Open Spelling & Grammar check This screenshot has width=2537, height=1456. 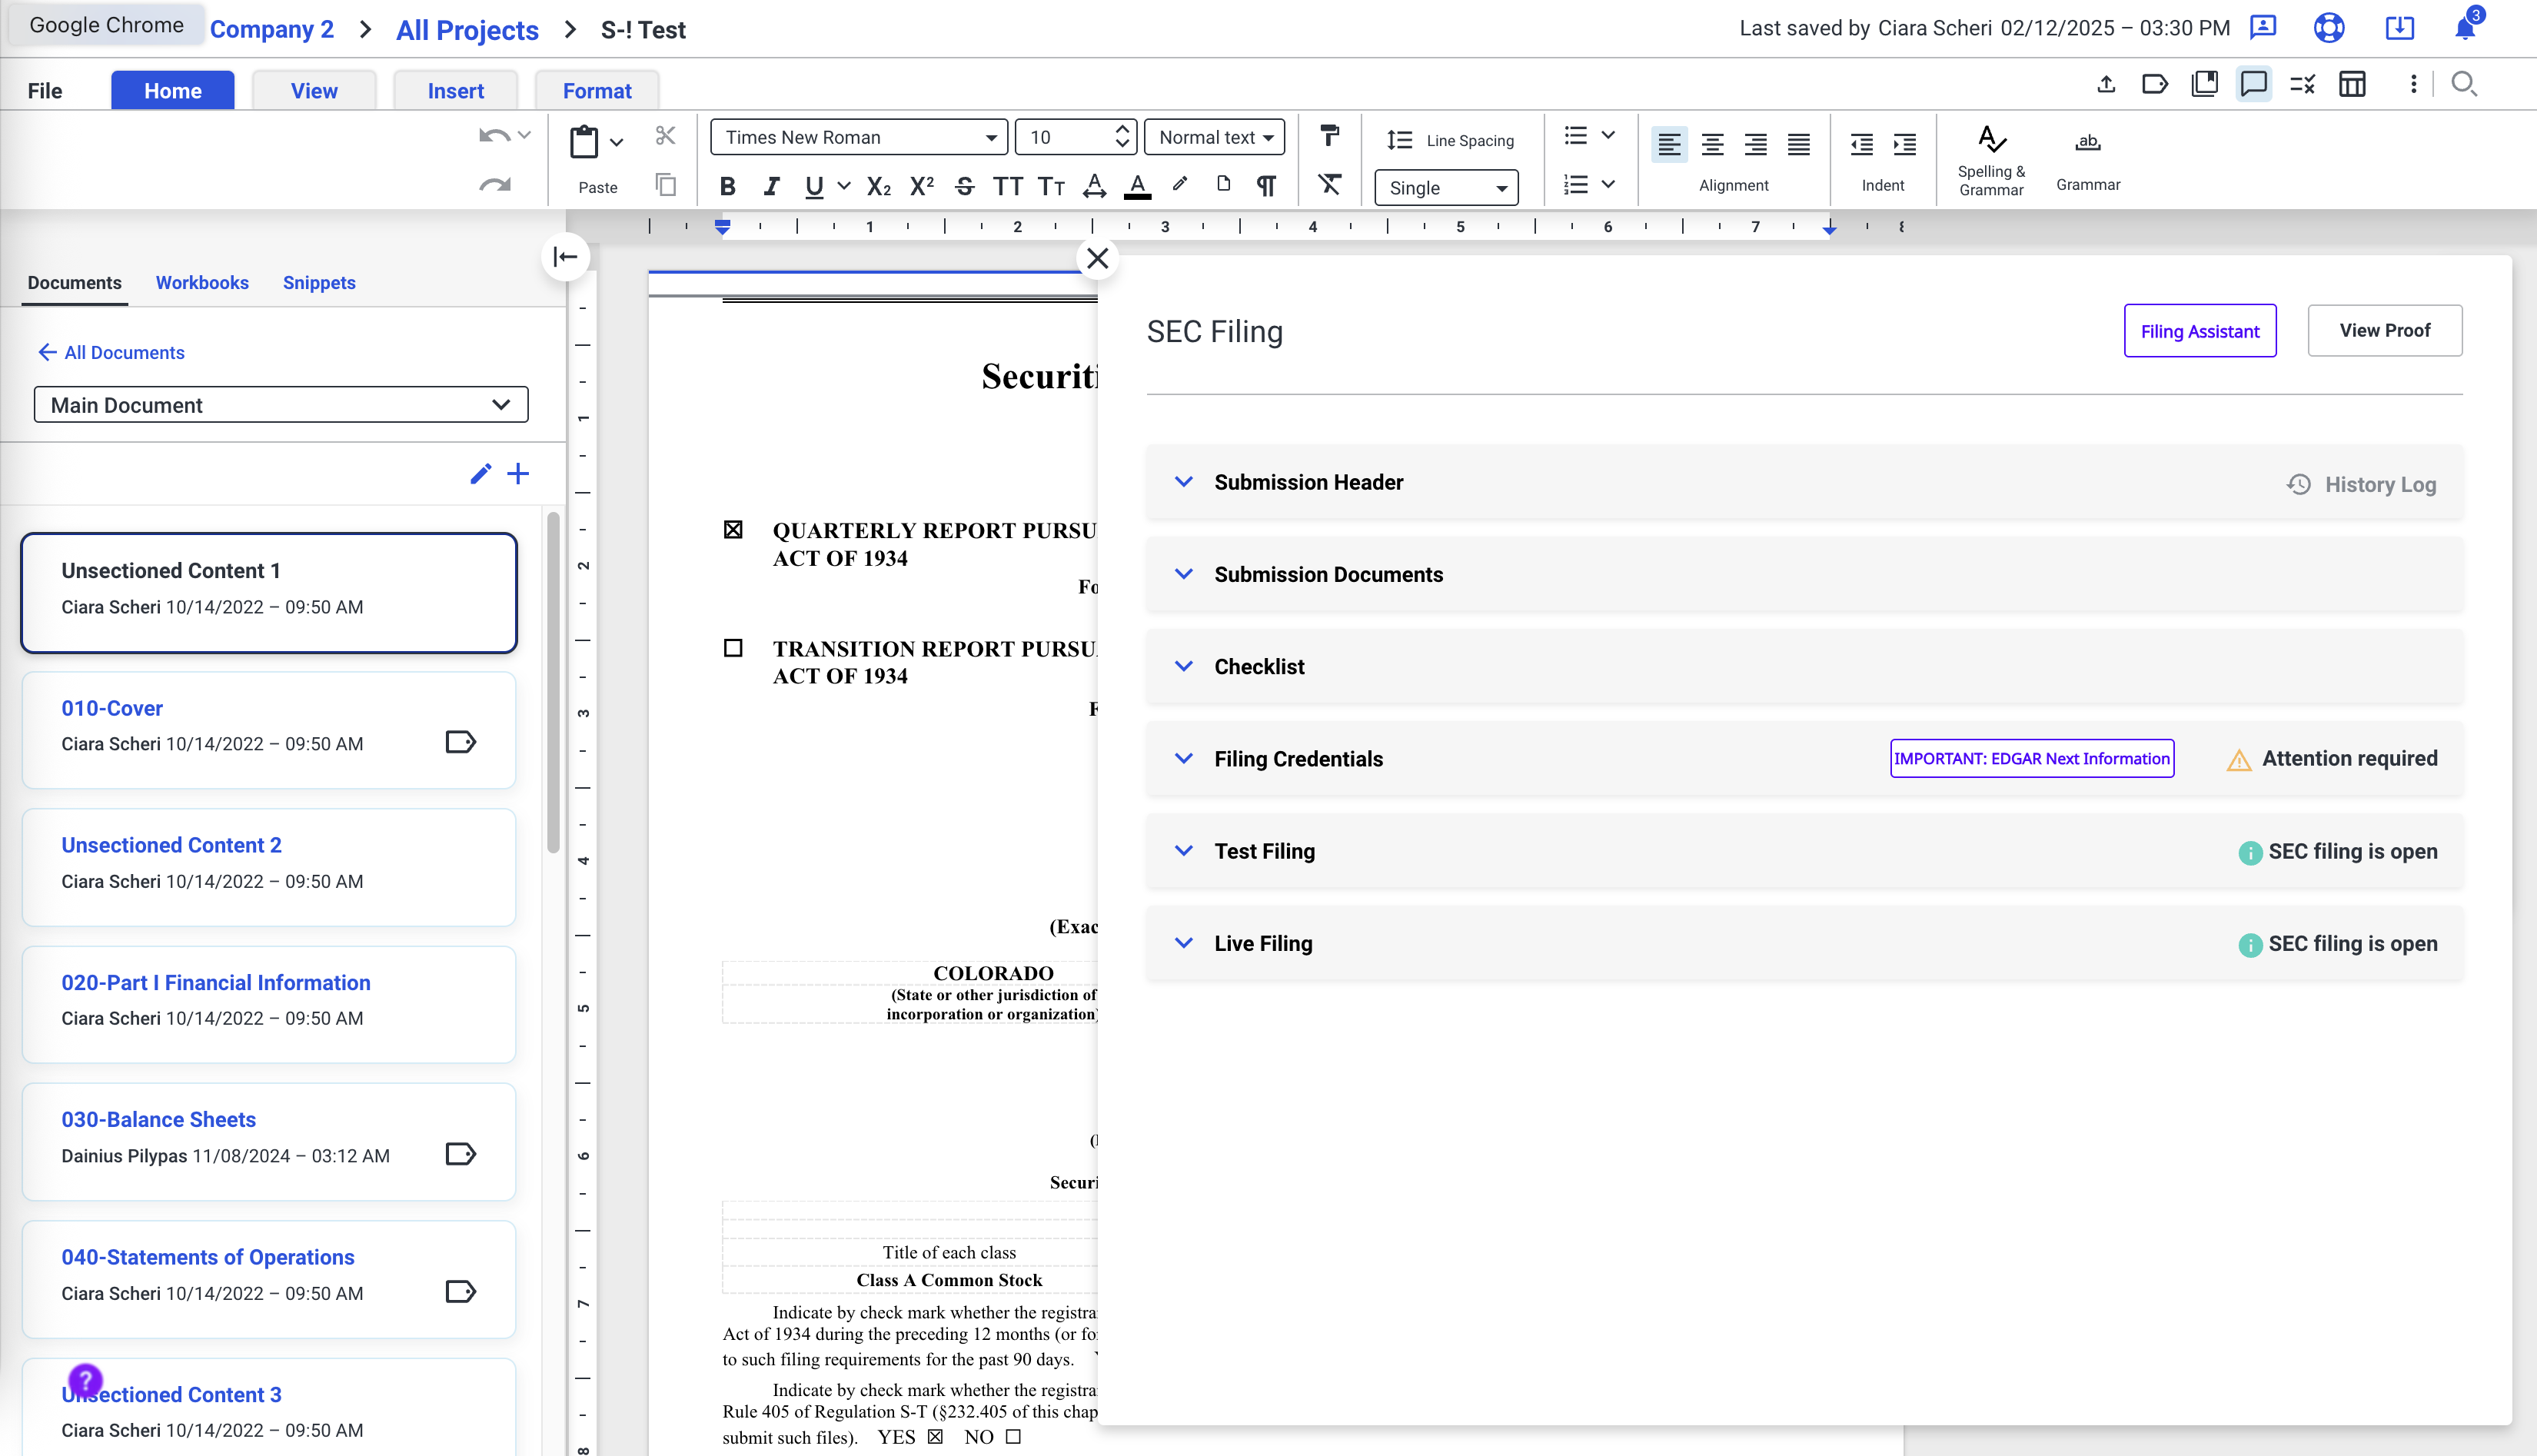[x=1990, y=159]
